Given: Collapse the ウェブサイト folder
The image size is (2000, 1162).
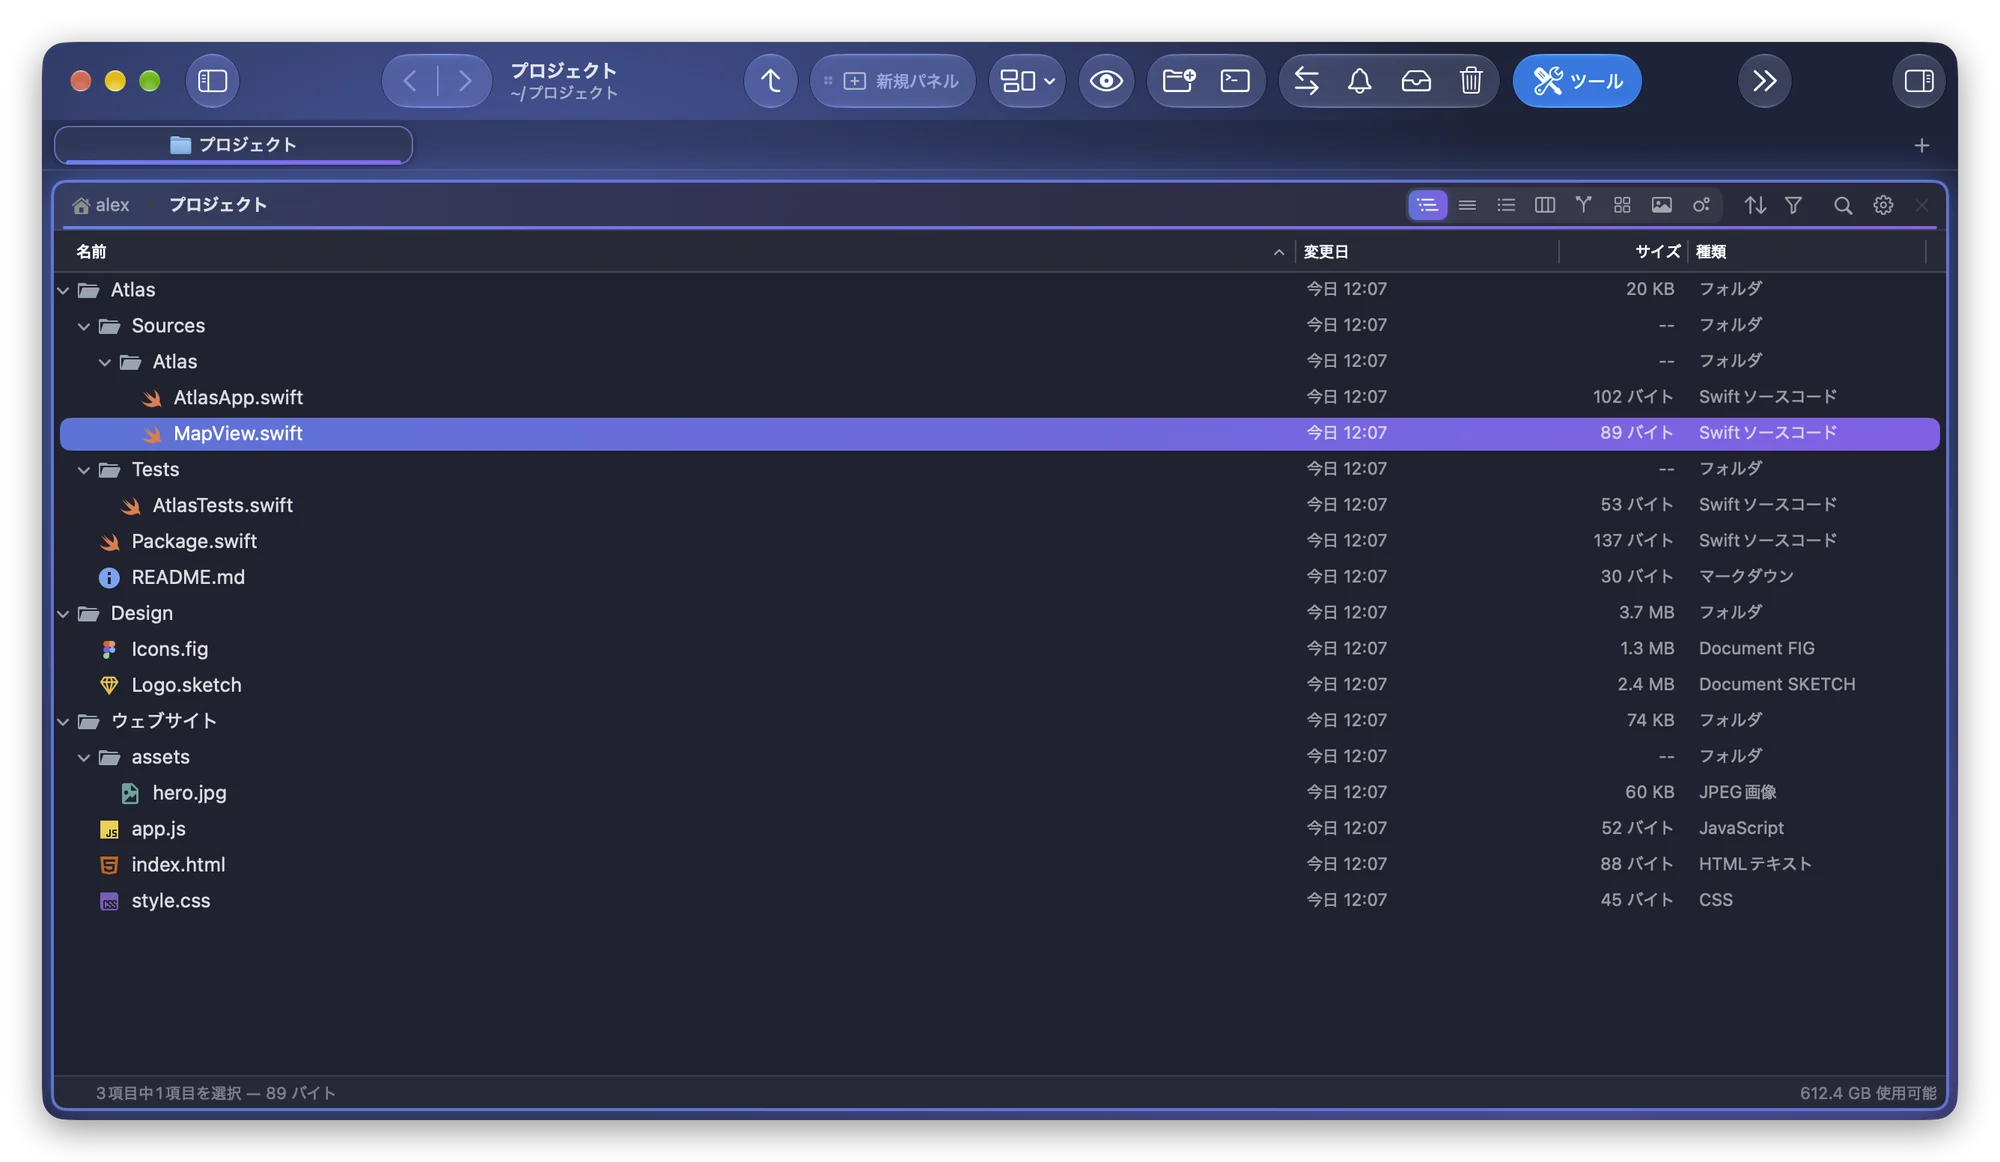Looking at the screenshot, I should click(63, 722).
